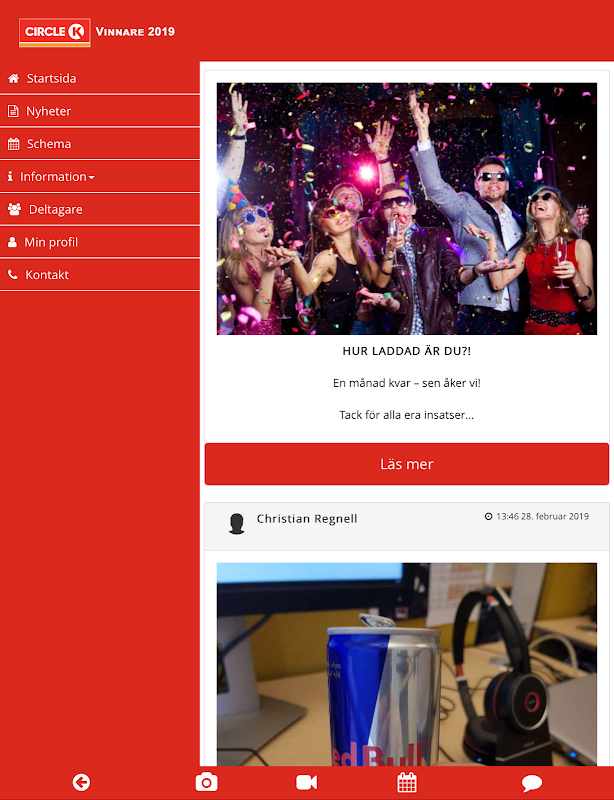Click the home icon beside Startsida

click(14, 79)
